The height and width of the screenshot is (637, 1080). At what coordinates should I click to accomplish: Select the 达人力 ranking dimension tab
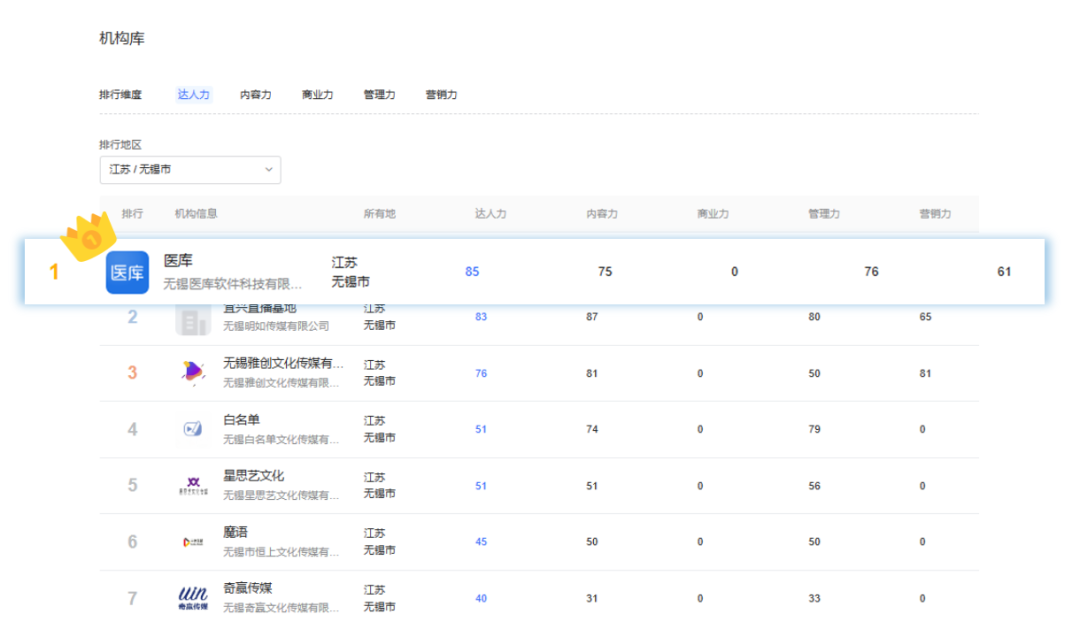coord(194,95)
